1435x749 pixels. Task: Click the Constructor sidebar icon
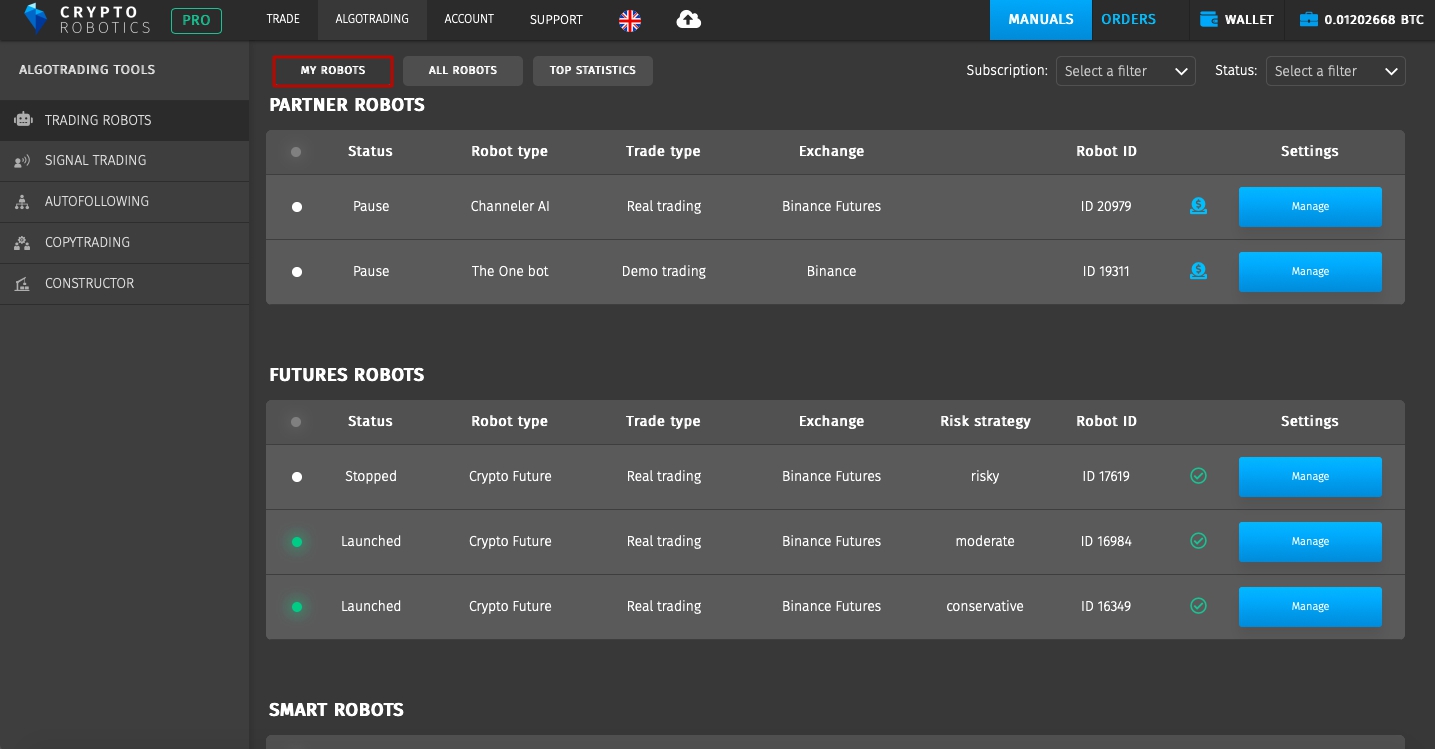coord(23,284)
